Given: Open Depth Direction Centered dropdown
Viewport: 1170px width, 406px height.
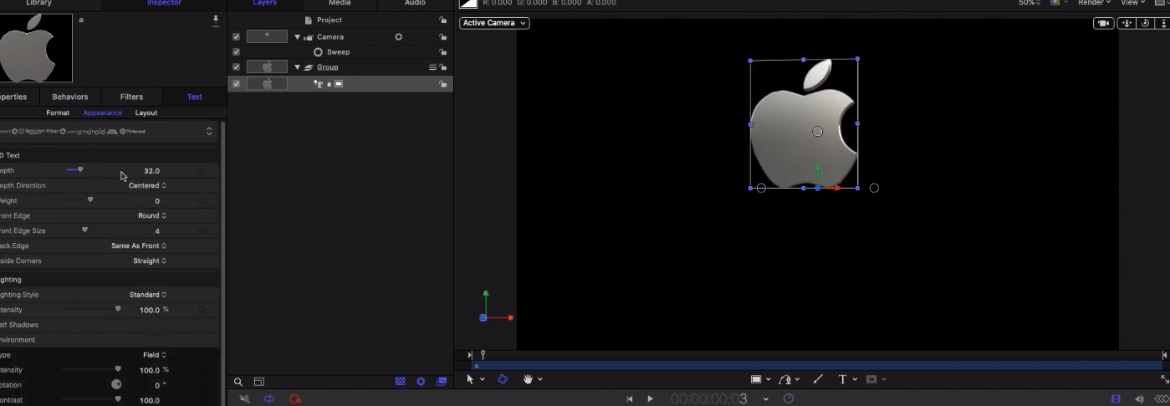Looking at the screenshot, I should click(147, 186).
